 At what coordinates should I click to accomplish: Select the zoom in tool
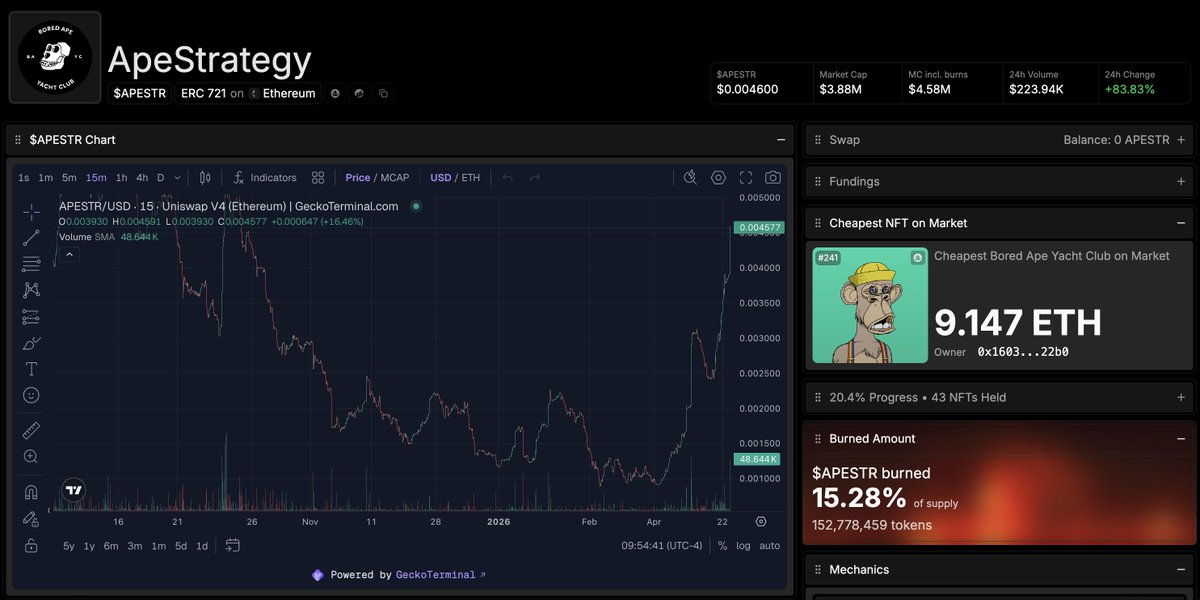[x=31, y=457]
